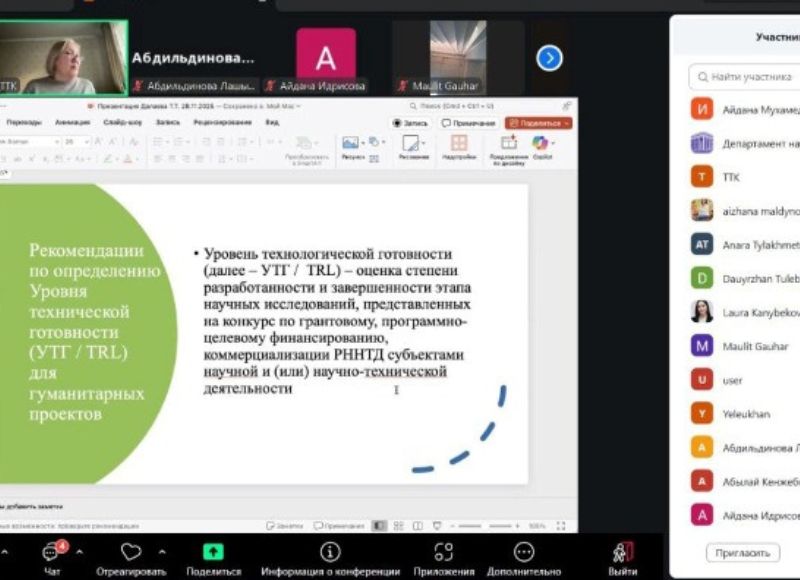
Task: Open the Copilot icon in PowerPoint
Action: 541,144
